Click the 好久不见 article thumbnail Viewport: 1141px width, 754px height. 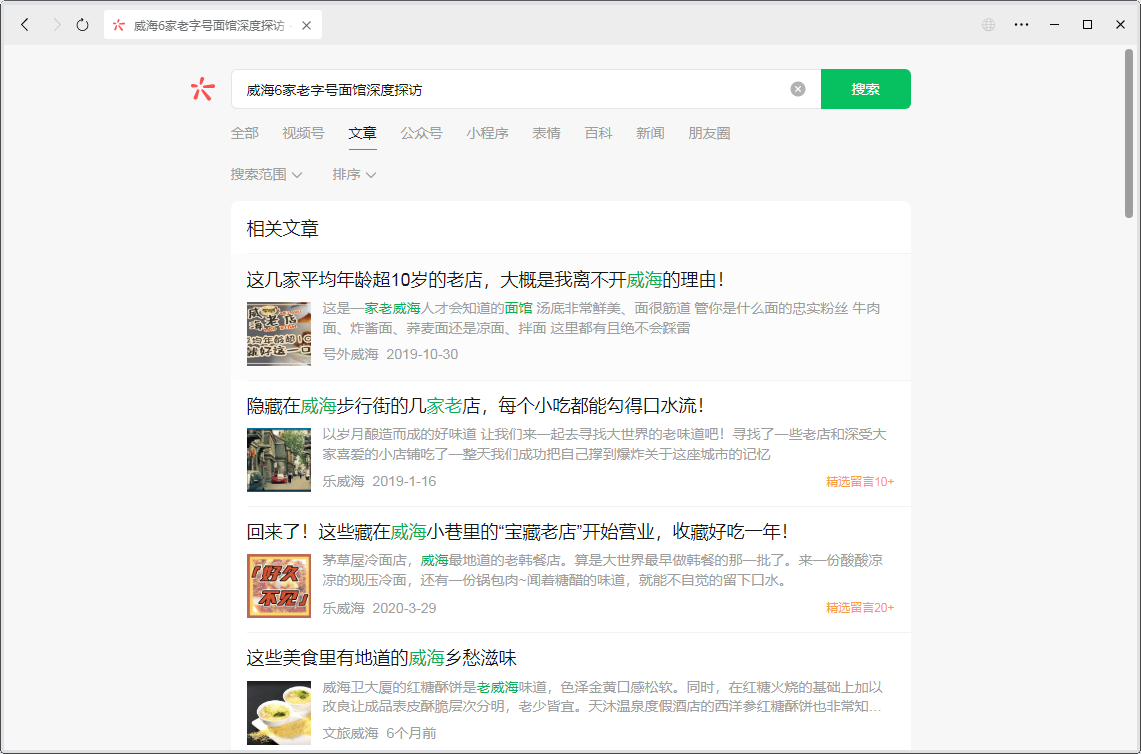click(279, 586)
